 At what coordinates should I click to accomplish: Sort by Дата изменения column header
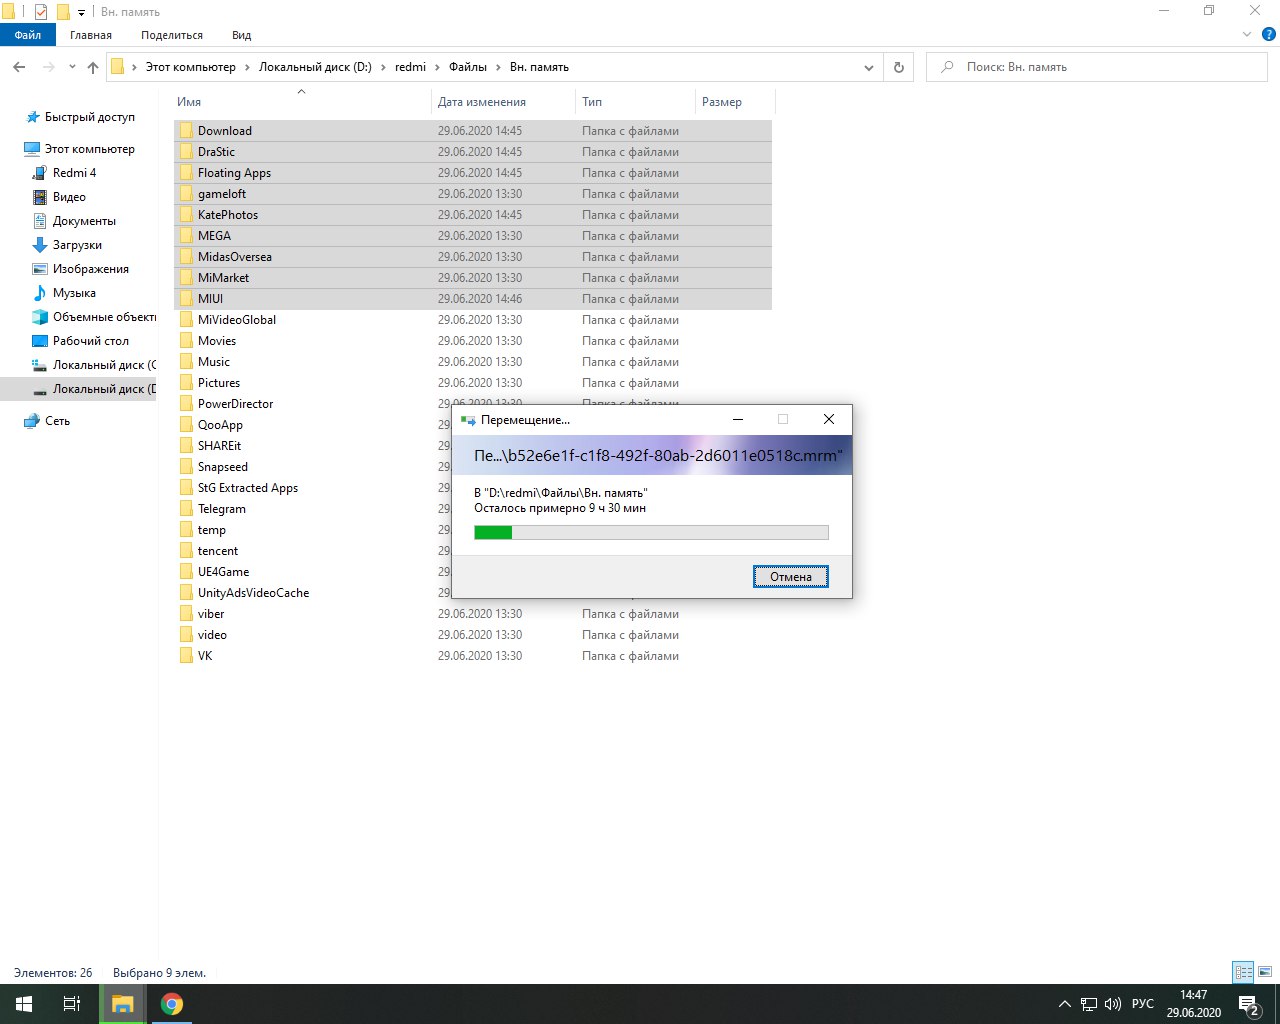click(503, 102)
